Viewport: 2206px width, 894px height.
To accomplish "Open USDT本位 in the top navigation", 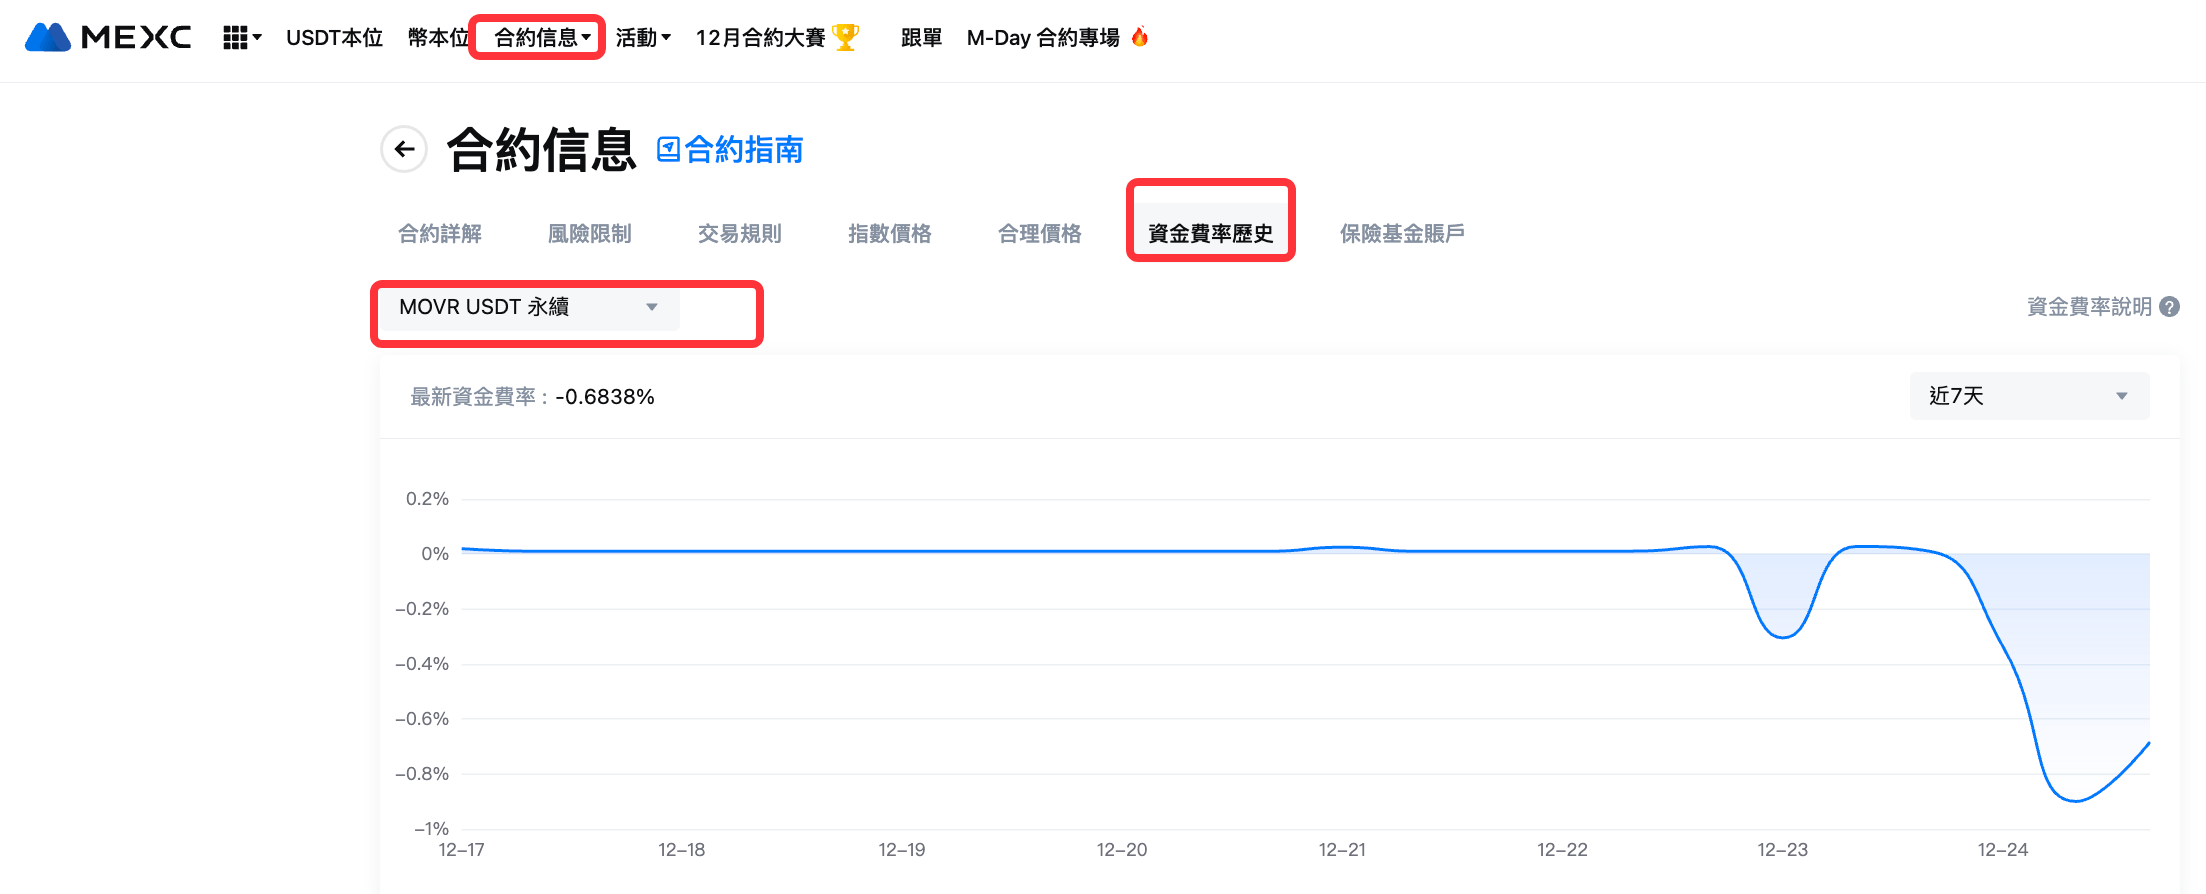I will pos(334,38).
